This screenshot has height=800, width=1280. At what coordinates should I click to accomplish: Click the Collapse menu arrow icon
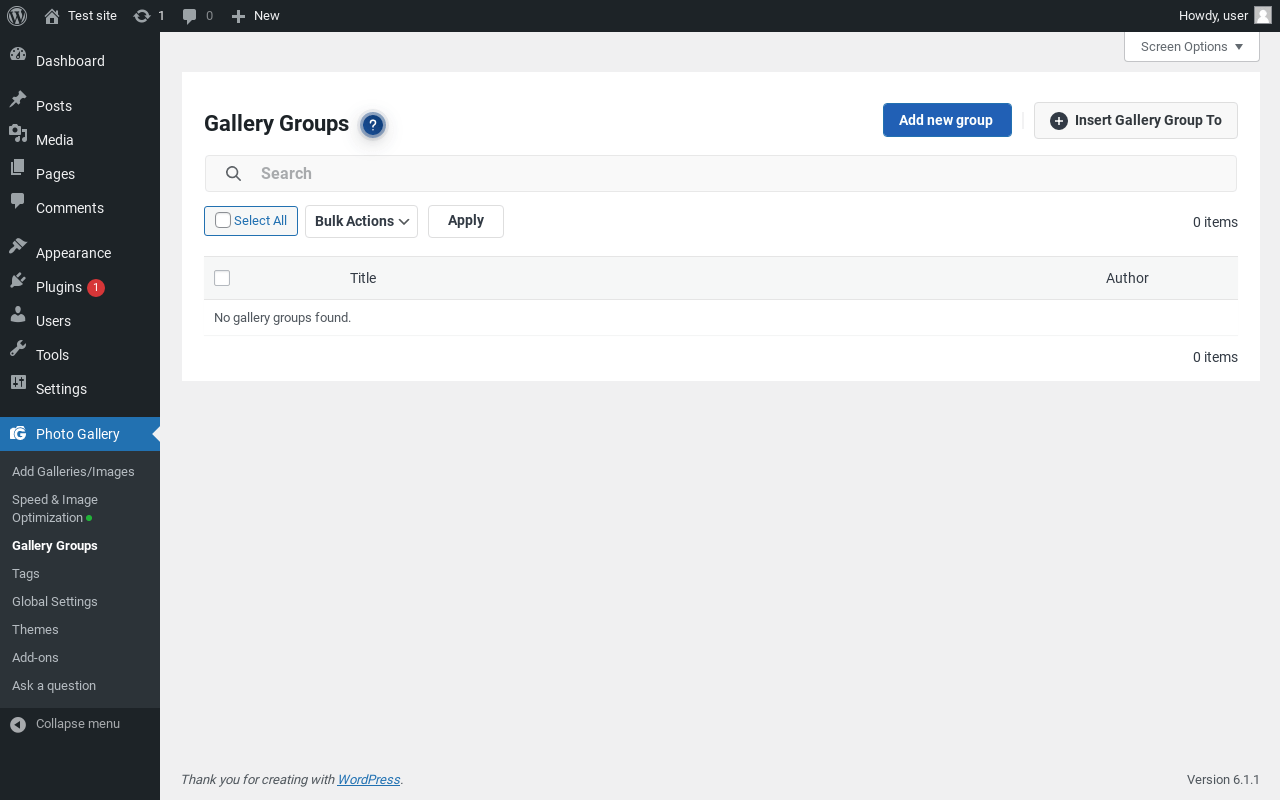(18, 724)
